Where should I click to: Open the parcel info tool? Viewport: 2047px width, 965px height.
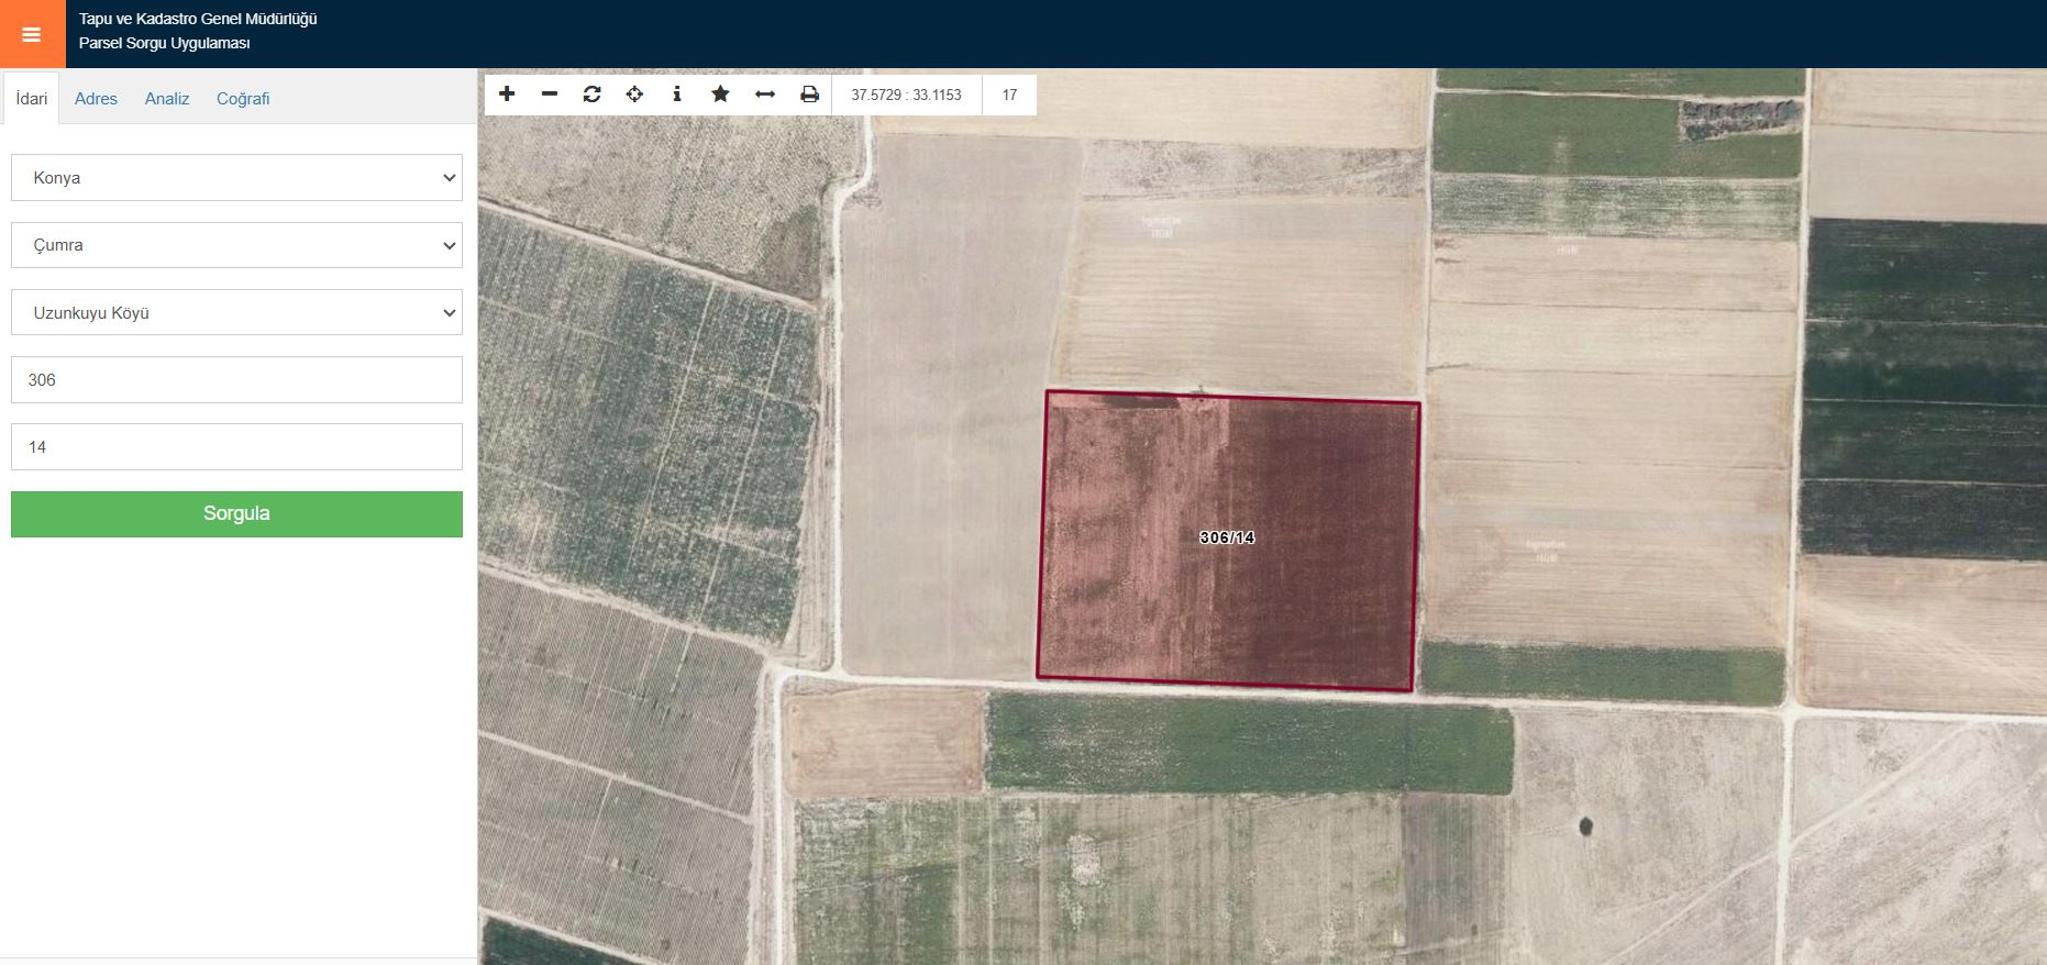coord(677,94)
